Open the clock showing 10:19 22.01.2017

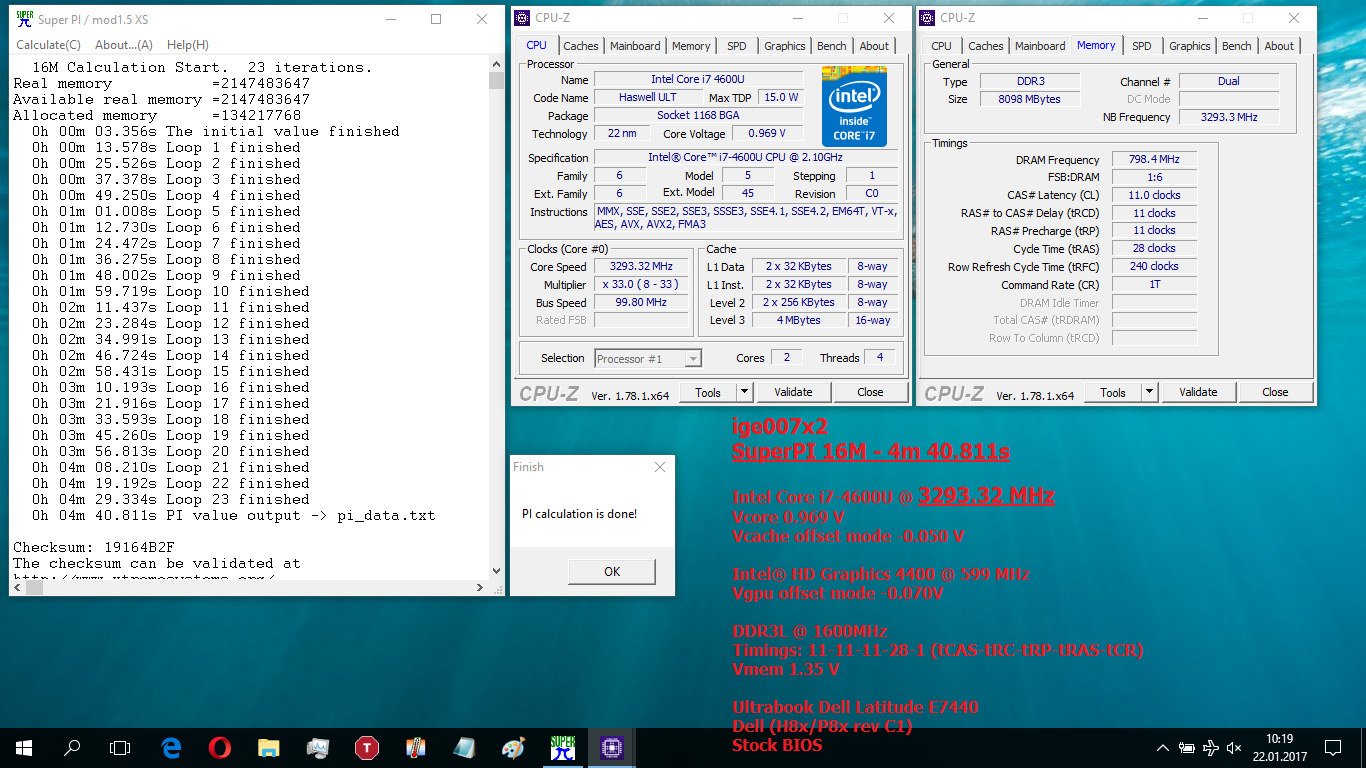click(1279, 747)
